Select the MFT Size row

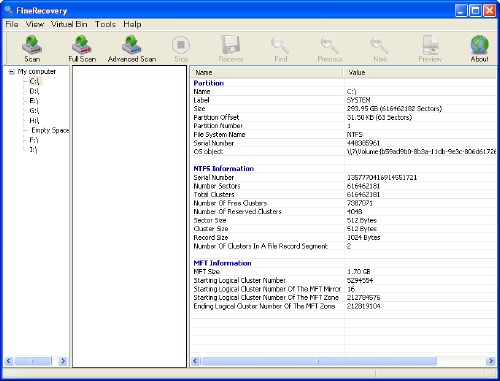pyautogui.click(x=343, y=272)
